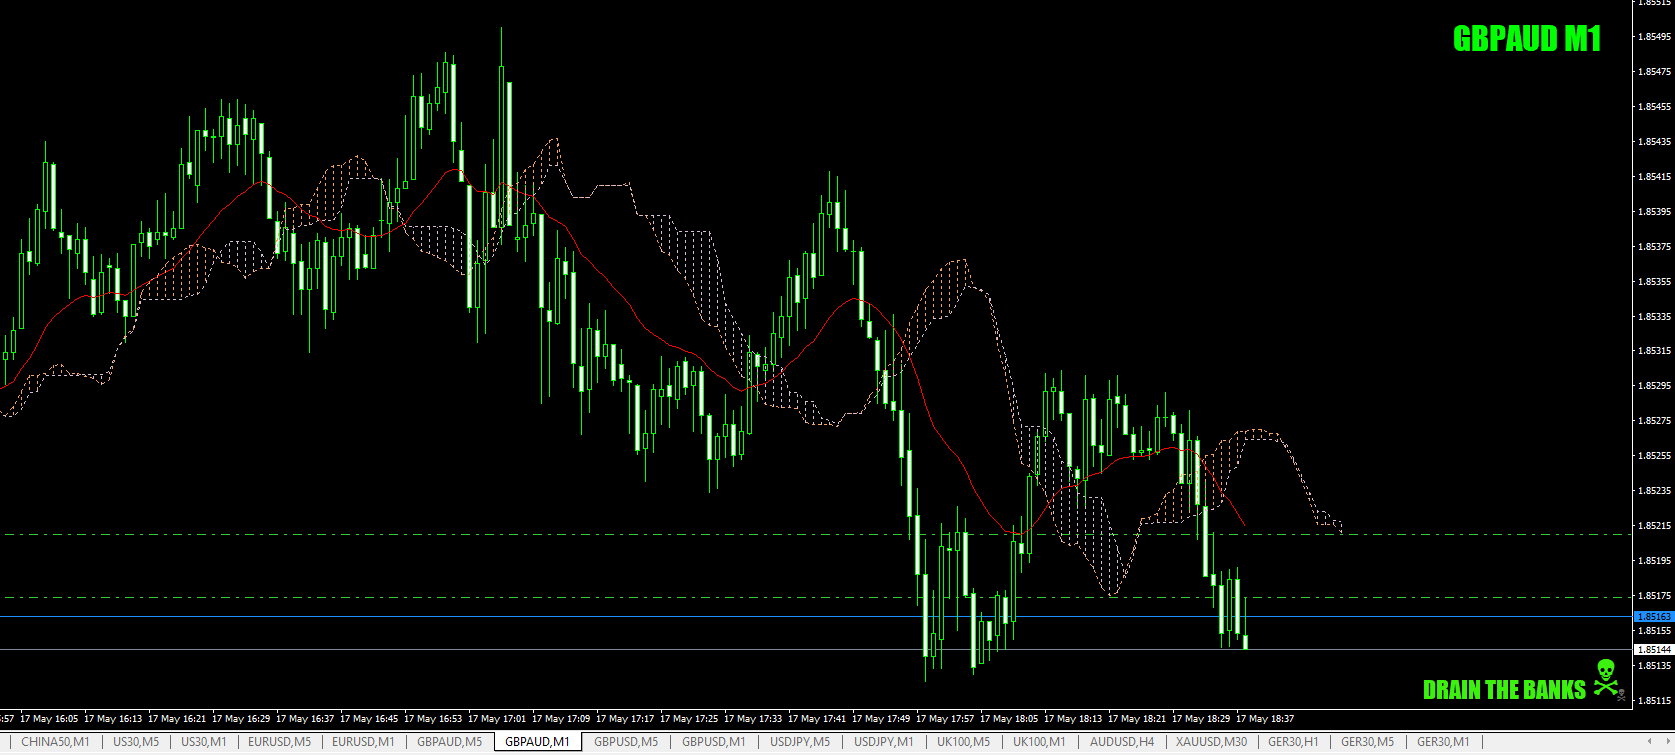1675x755 pixels.
Task: Click the 1.85135 price axis label
Action: pos(1655,666)
